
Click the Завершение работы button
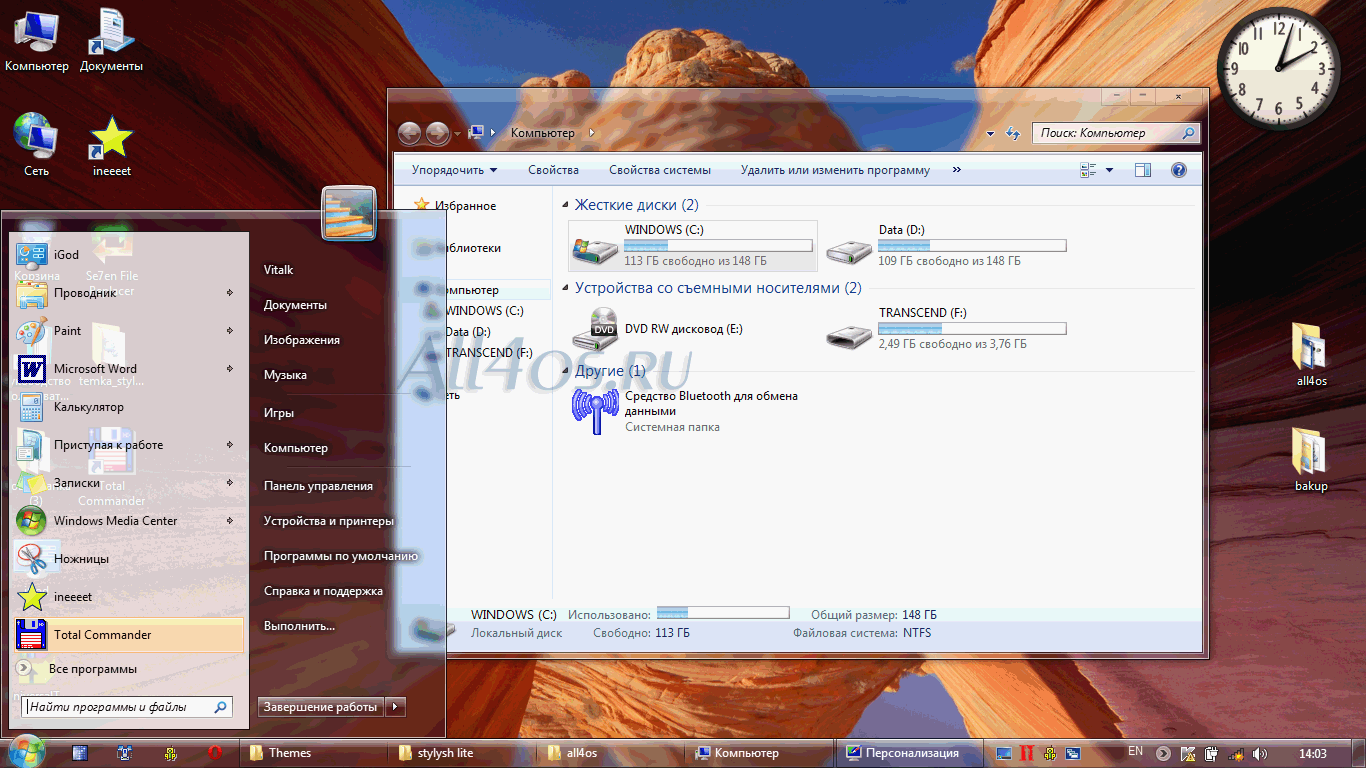tap(321, 707)
